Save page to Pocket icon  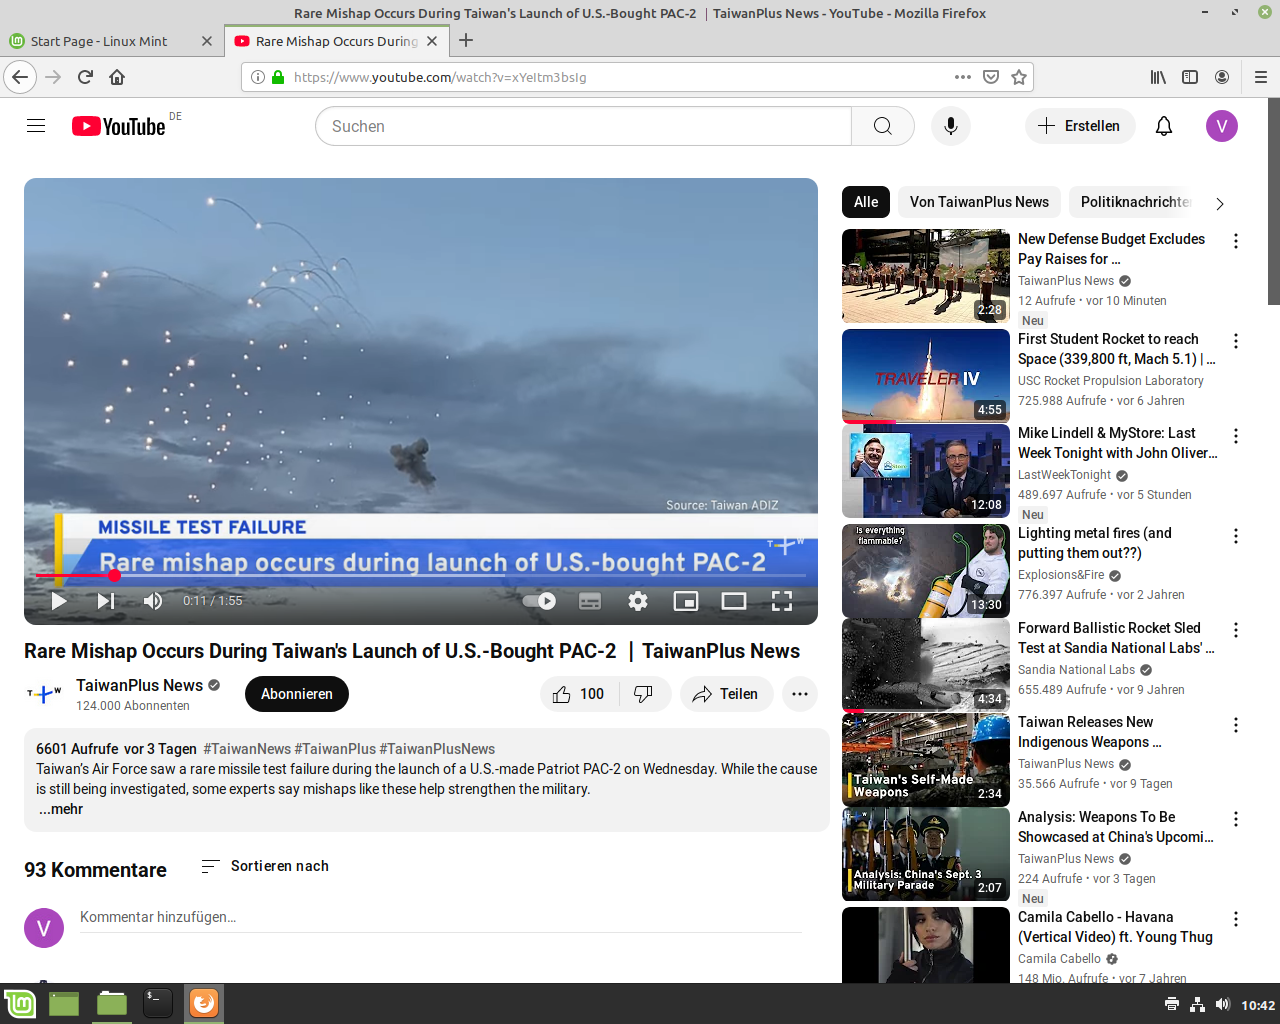tap(991, 77)
